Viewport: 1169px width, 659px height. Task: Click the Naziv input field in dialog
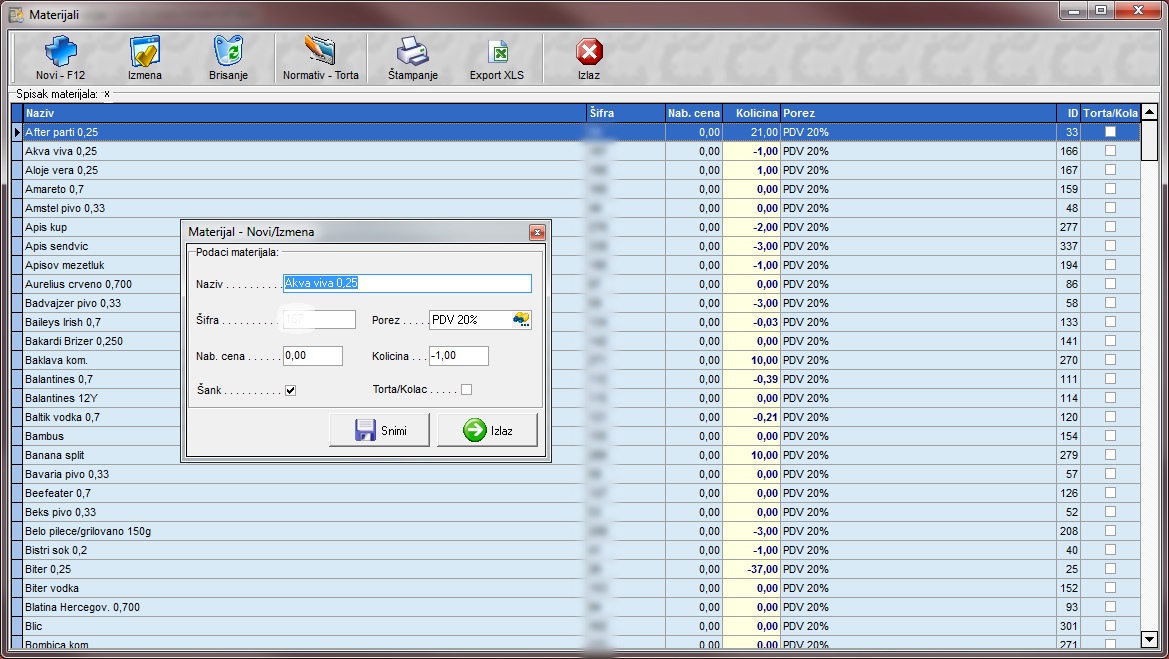click(x=407, y=283)
